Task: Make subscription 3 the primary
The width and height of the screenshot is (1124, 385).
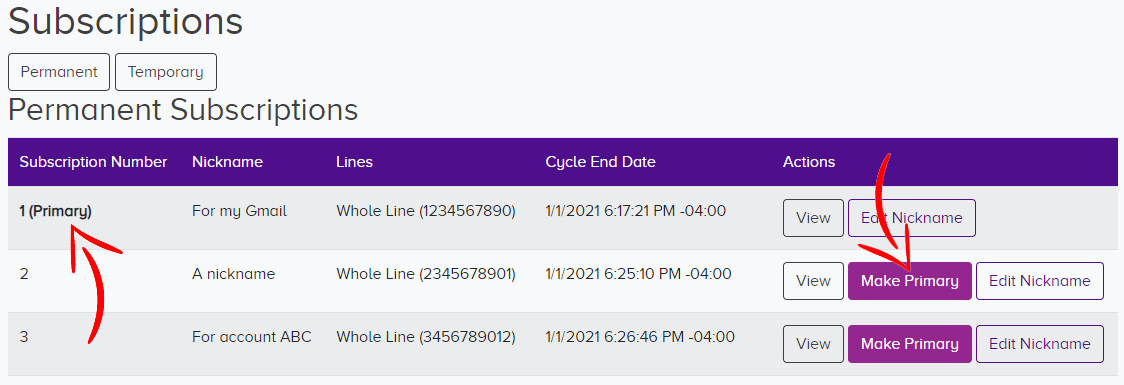Action: pos(910,344)
